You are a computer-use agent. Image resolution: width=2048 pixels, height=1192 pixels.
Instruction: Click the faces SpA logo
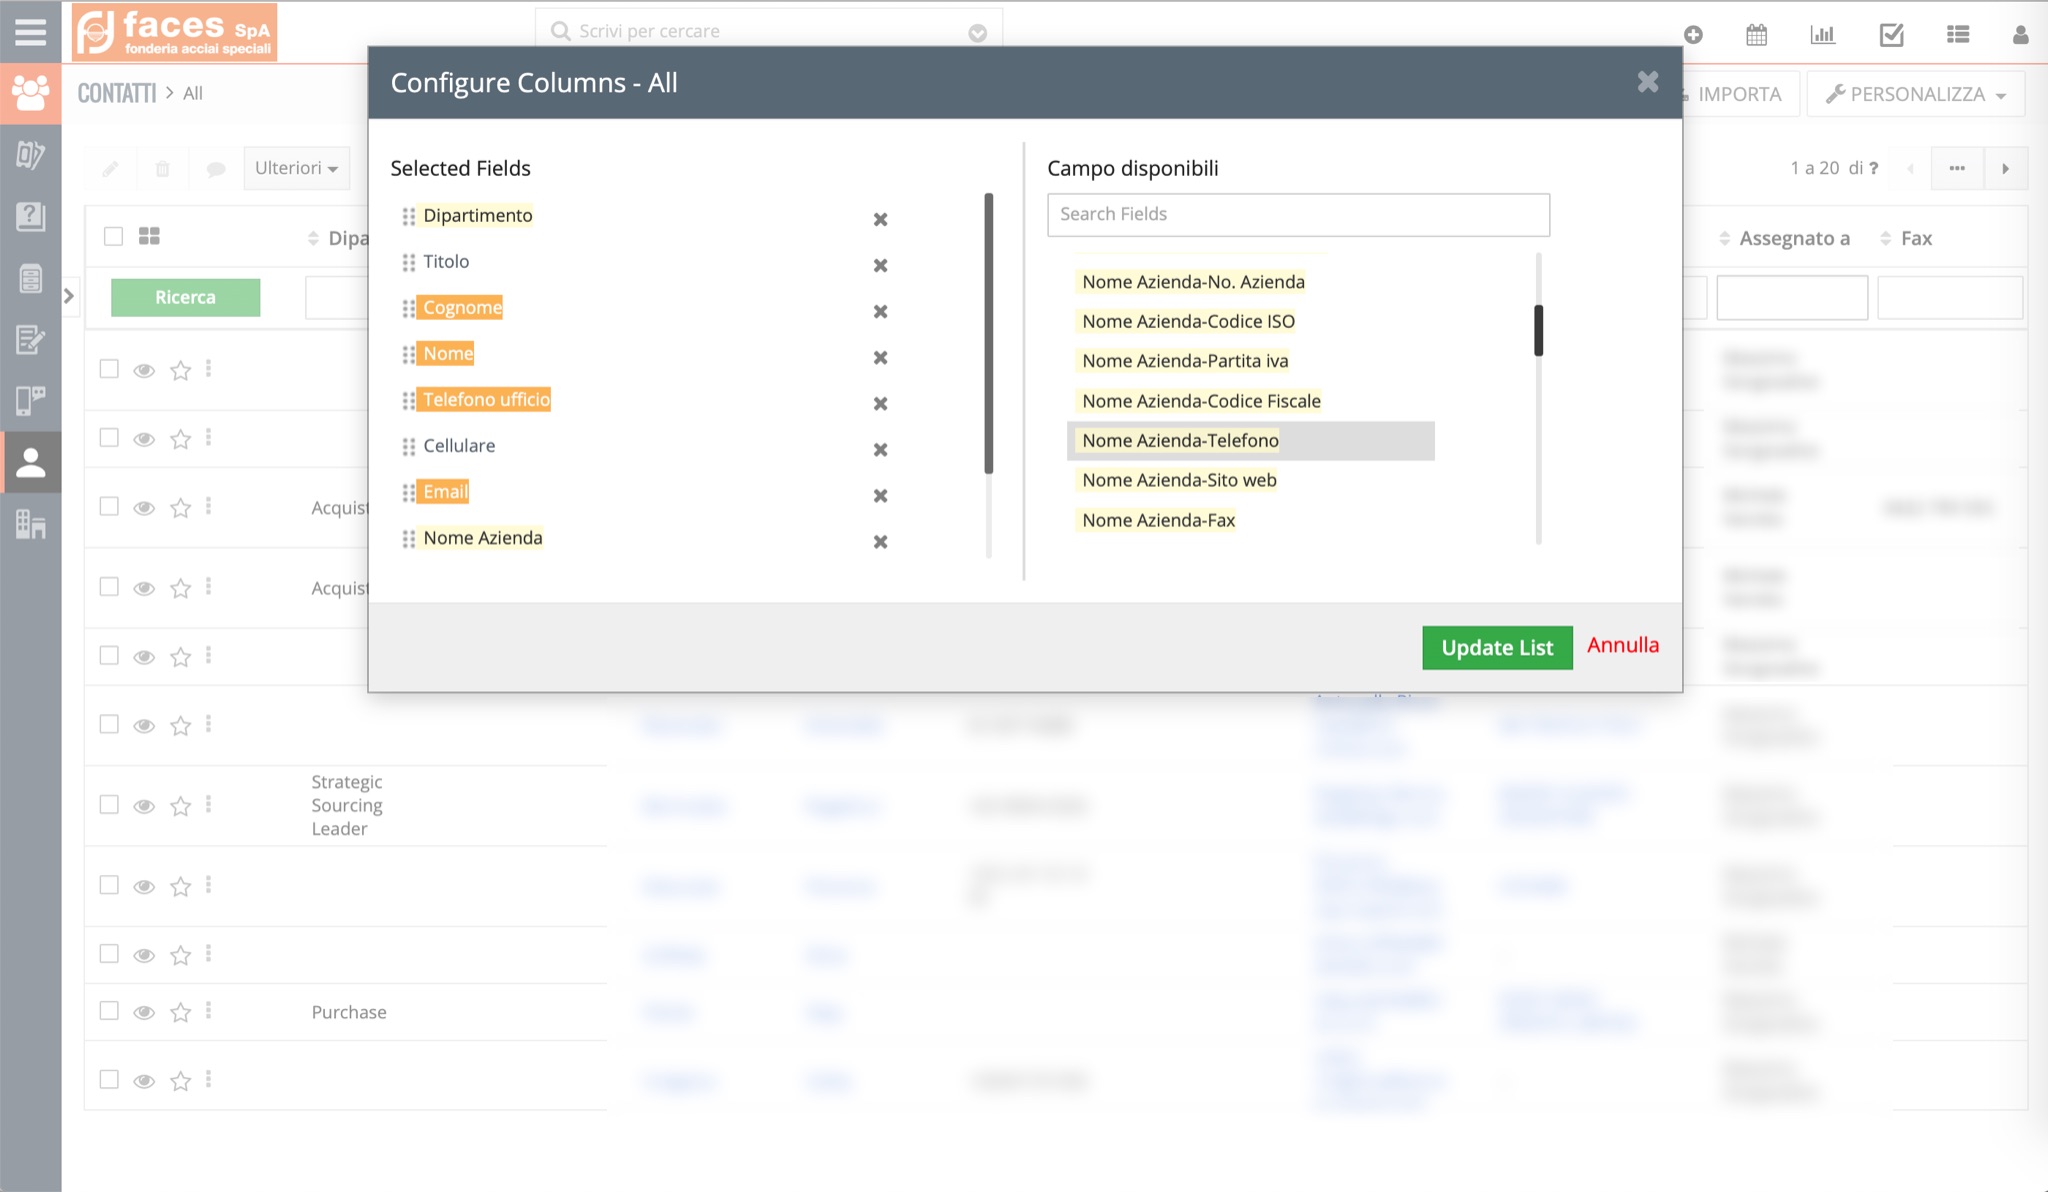click(x=175, y=33)
